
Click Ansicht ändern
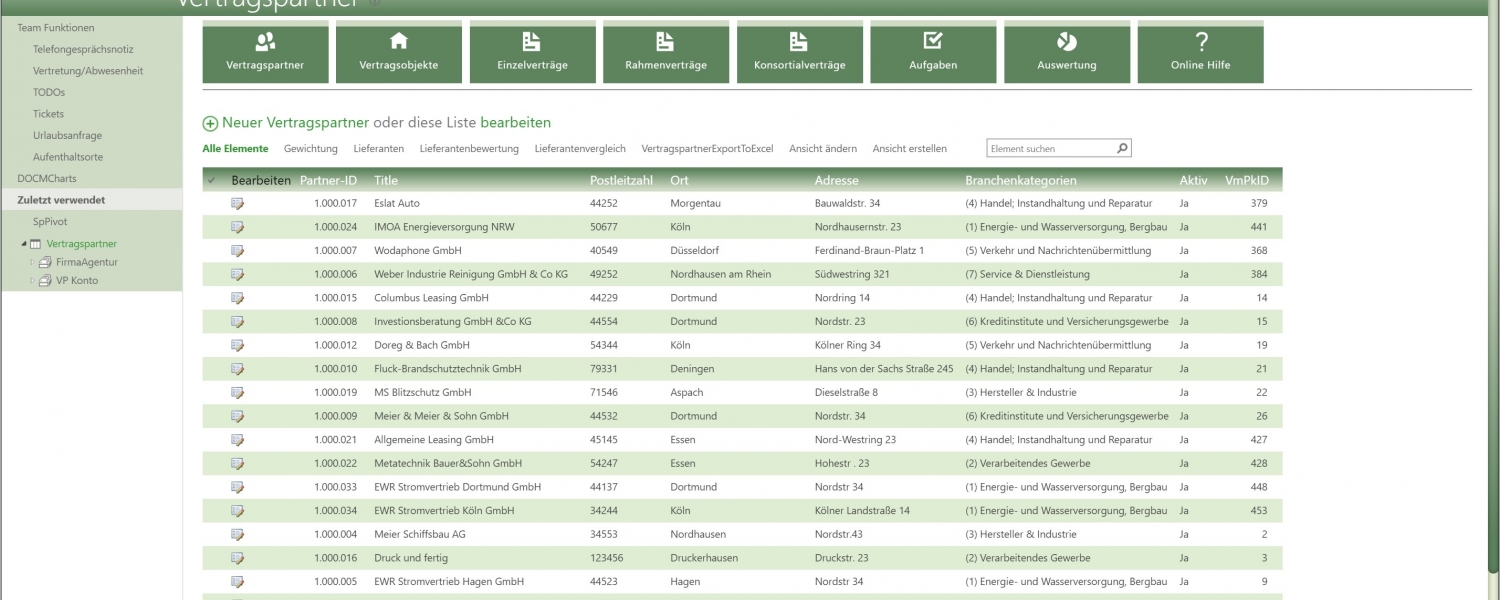click(823, 149)
